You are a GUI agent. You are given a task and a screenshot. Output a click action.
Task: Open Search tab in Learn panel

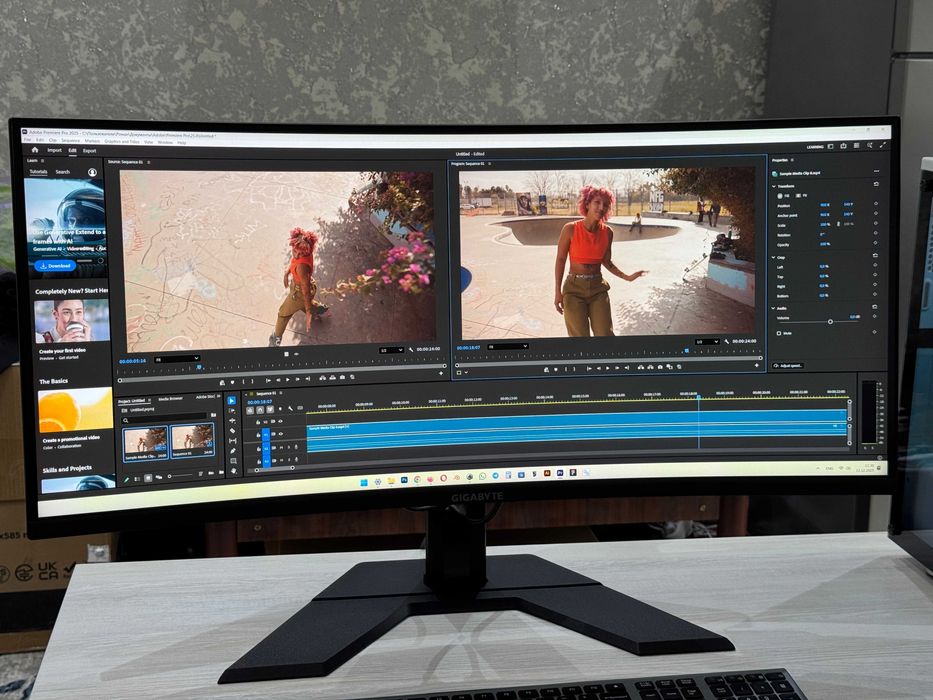click(62, 172)
